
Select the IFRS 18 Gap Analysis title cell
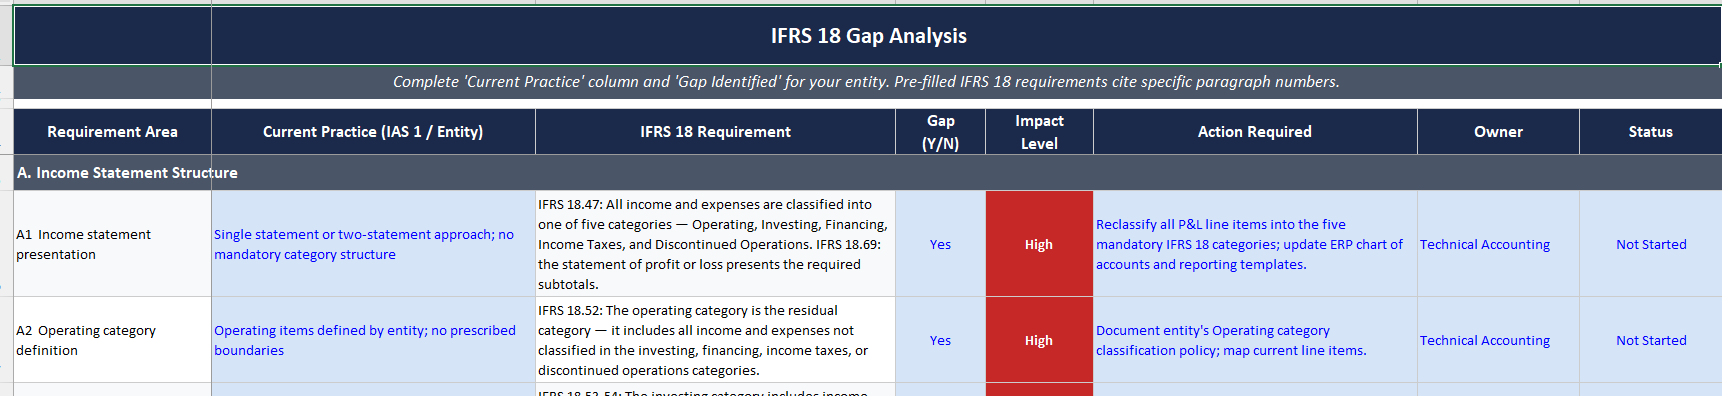click(x=867, y=36)
